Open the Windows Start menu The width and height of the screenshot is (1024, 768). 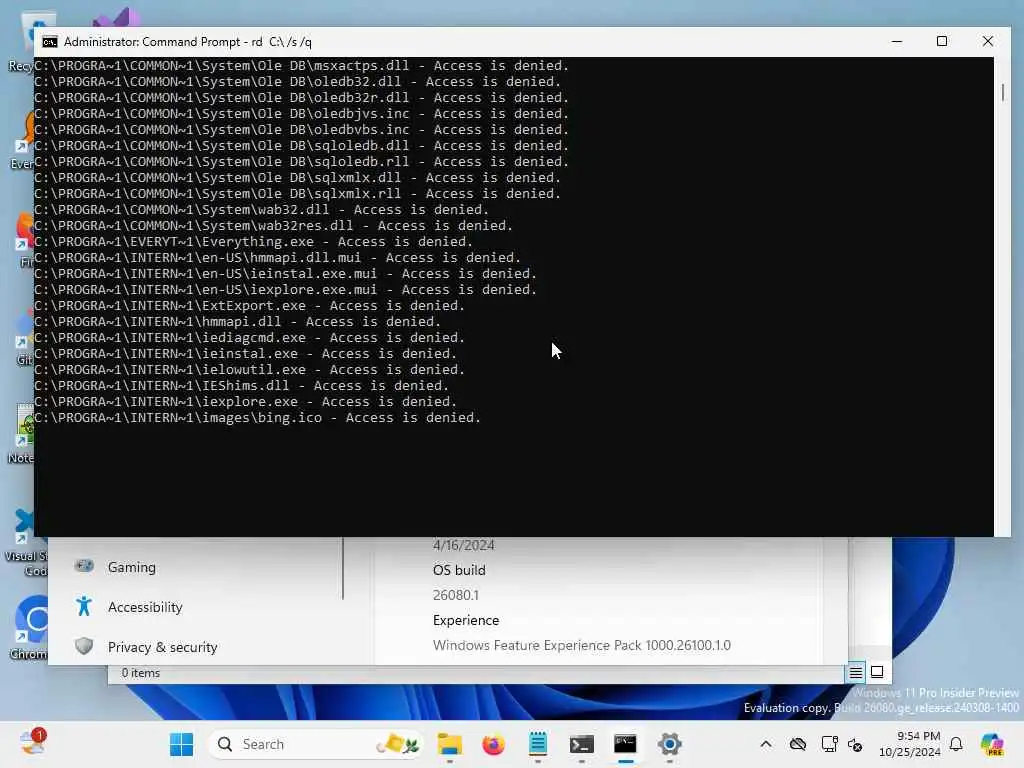(x=181, y=744)
